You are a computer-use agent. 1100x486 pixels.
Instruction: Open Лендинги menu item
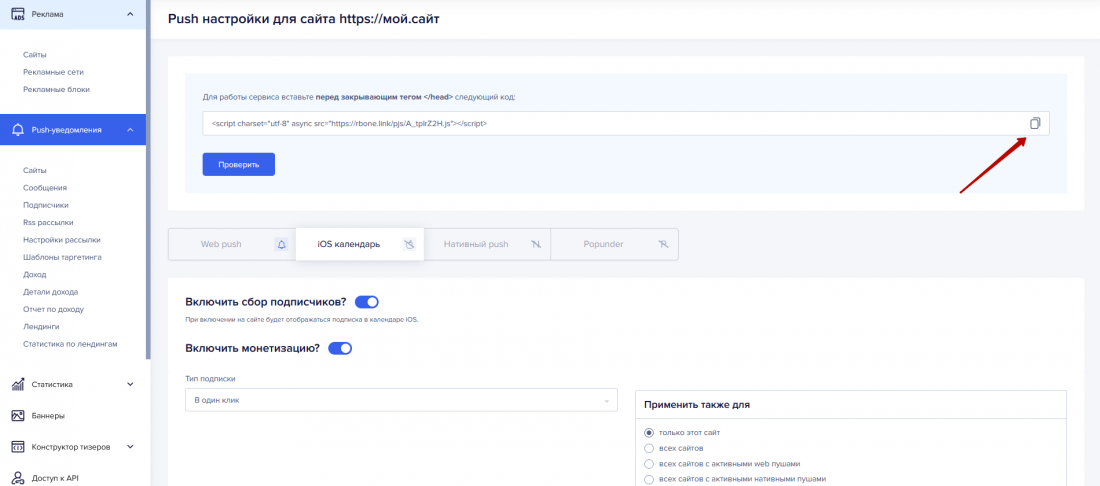point(41,327)
